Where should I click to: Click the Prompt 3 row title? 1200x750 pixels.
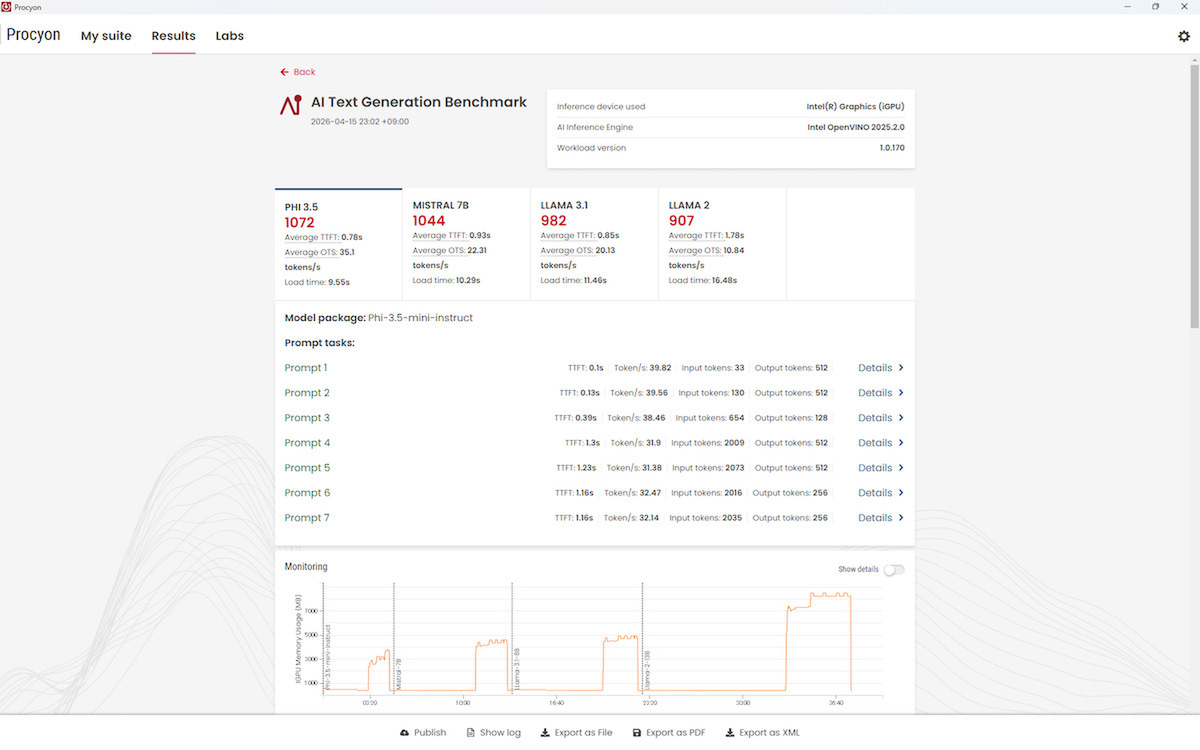pyautogui.click(x=307, y=418)
